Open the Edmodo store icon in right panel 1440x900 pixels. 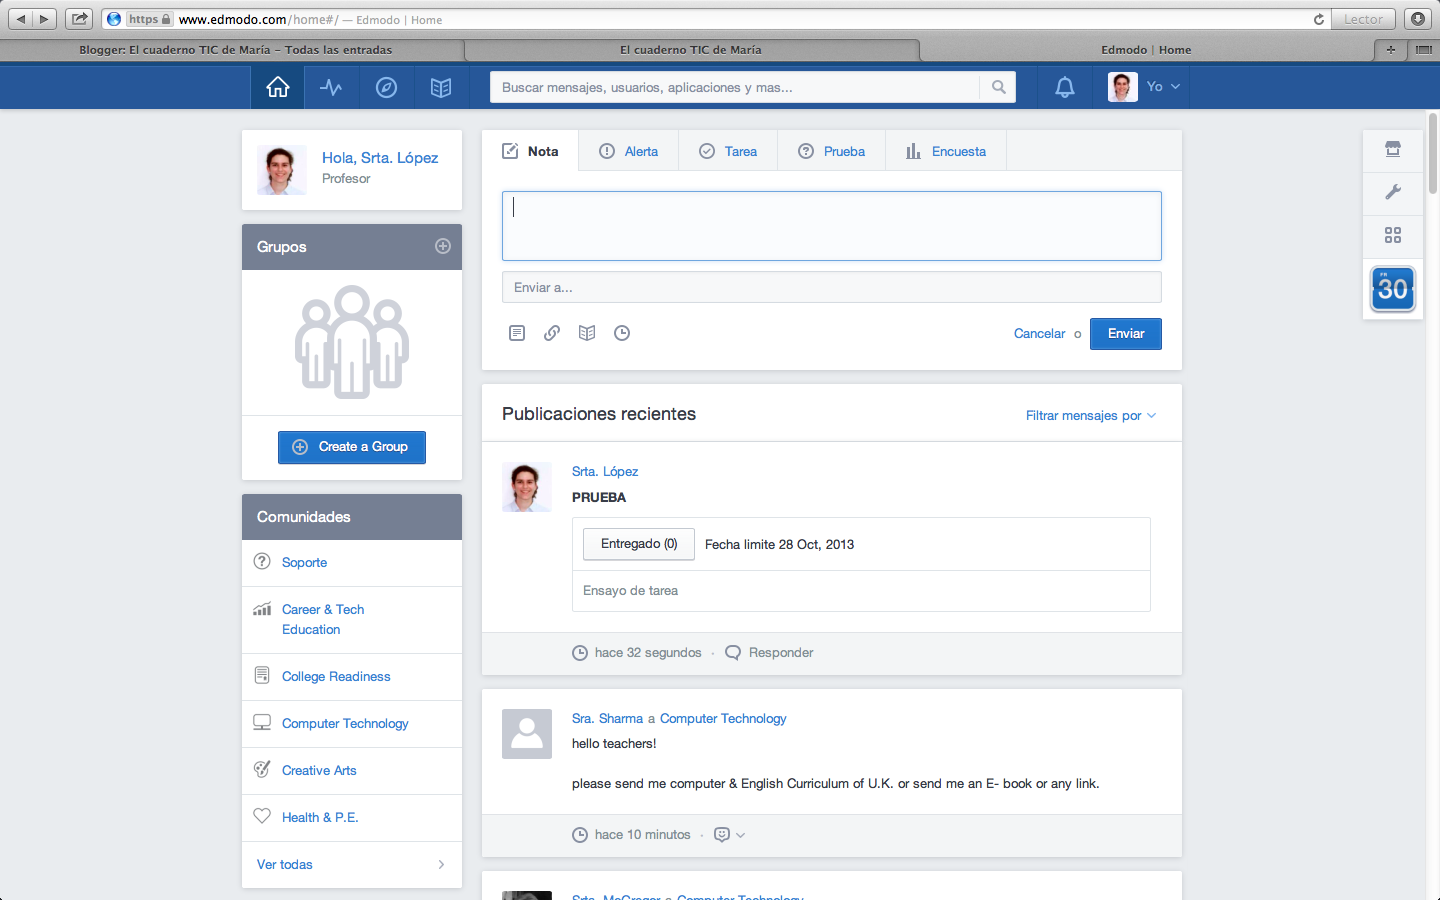tap(1393, 149)
